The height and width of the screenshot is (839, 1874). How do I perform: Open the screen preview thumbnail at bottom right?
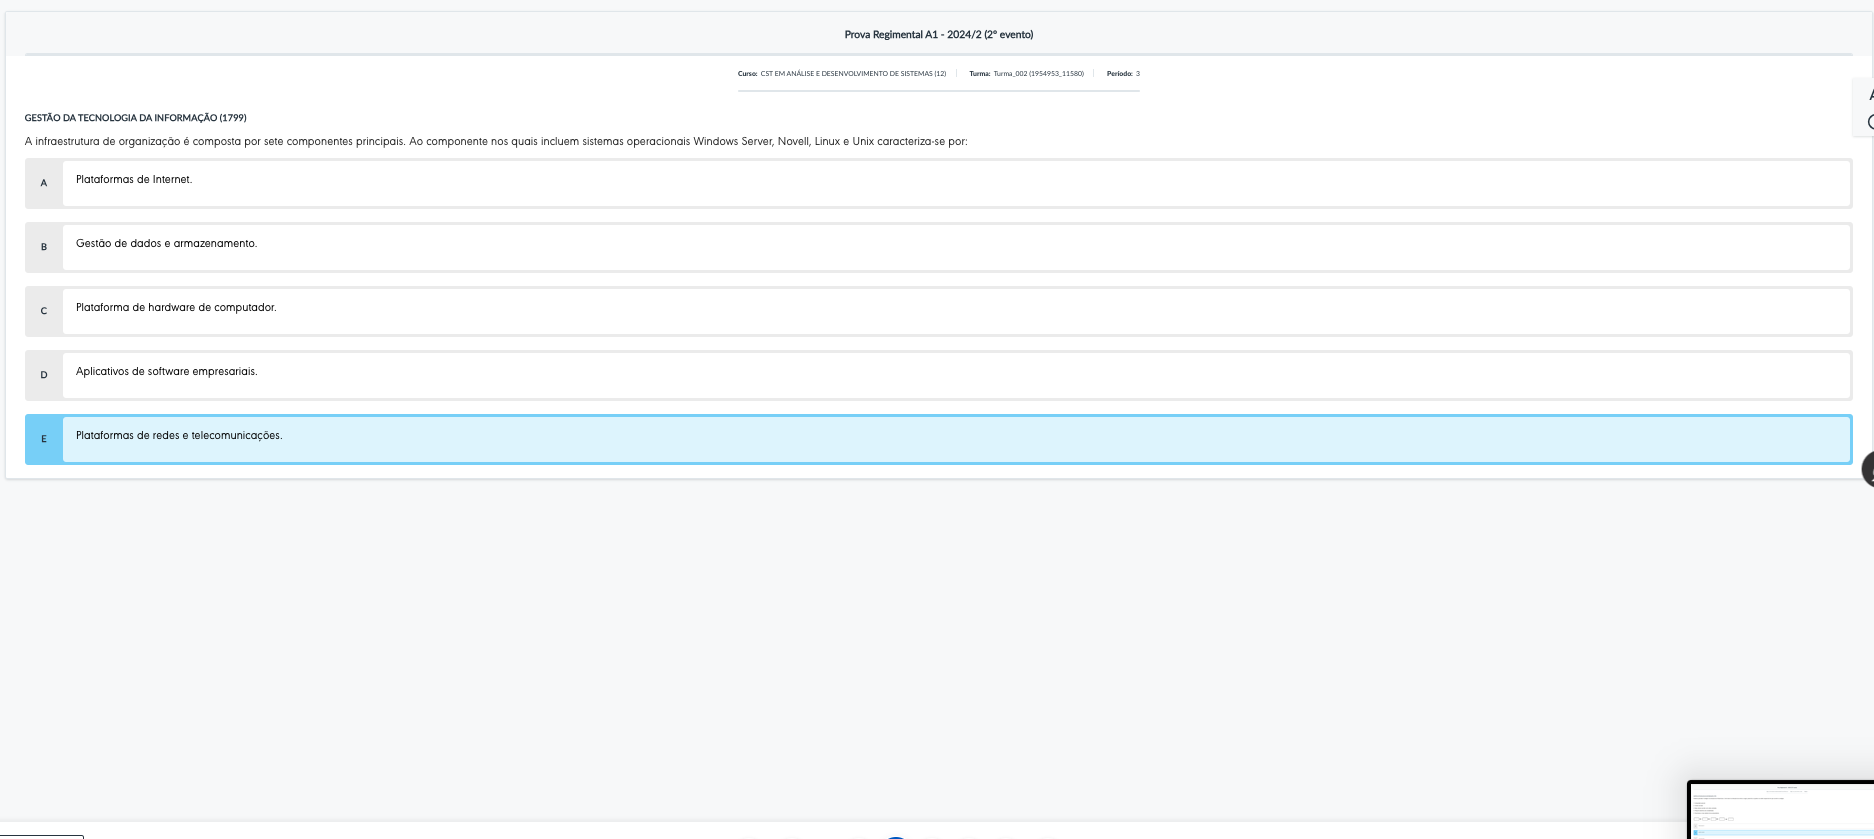click(1780, 810)
